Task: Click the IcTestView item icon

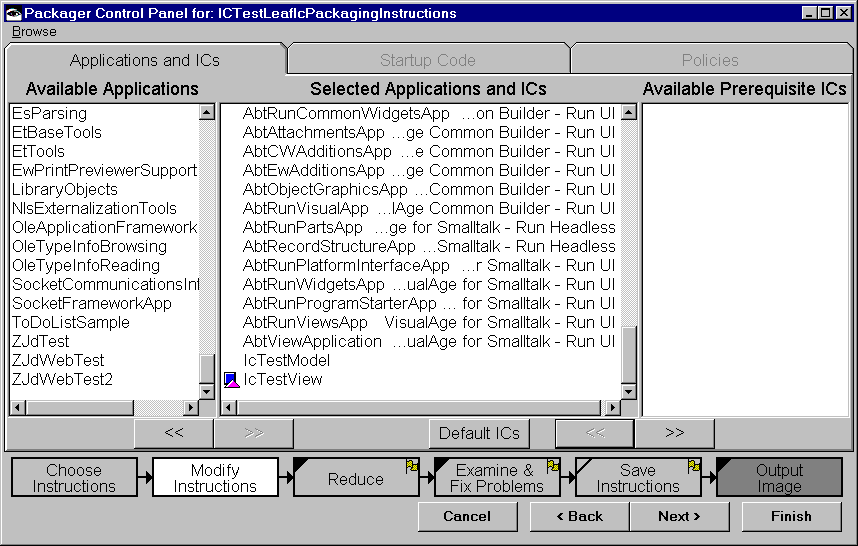Action: pos(232,380)
